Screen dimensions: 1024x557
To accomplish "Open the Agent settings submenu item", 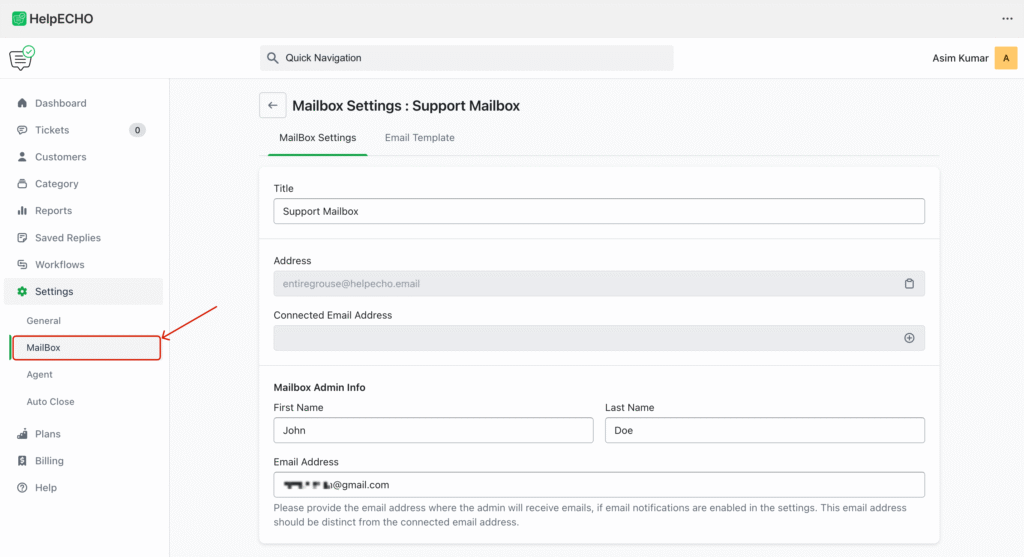I will tap(40, 375).
